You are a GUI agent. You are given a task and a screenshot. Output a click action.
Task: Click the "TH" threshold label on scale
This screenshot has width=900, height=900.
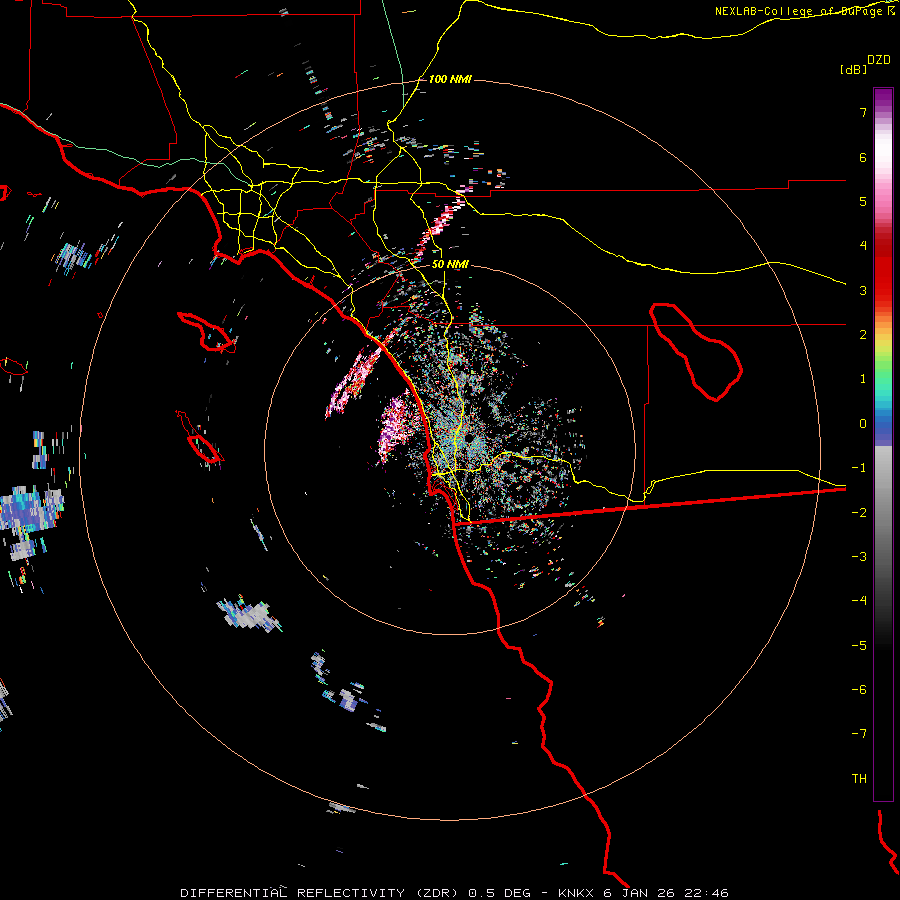[859, 779]
